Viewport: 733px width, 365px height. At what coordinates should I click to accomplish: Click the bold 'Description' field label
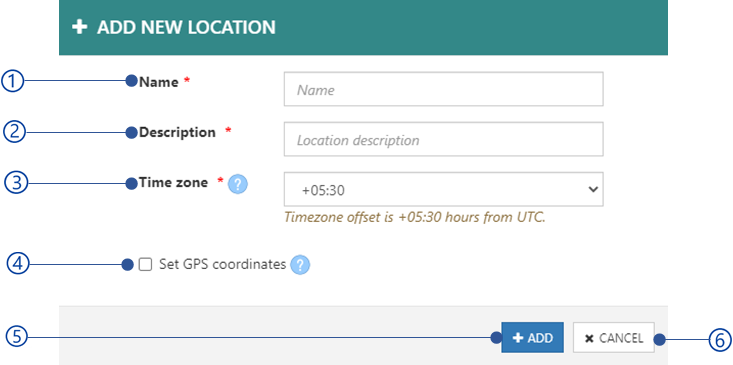point(178,132)
